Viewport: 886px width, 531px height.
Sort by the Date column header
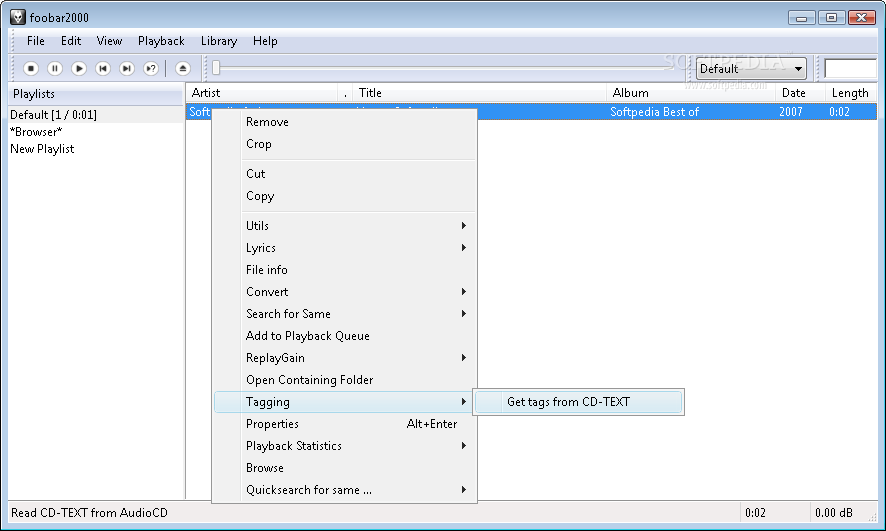point(800,93)
